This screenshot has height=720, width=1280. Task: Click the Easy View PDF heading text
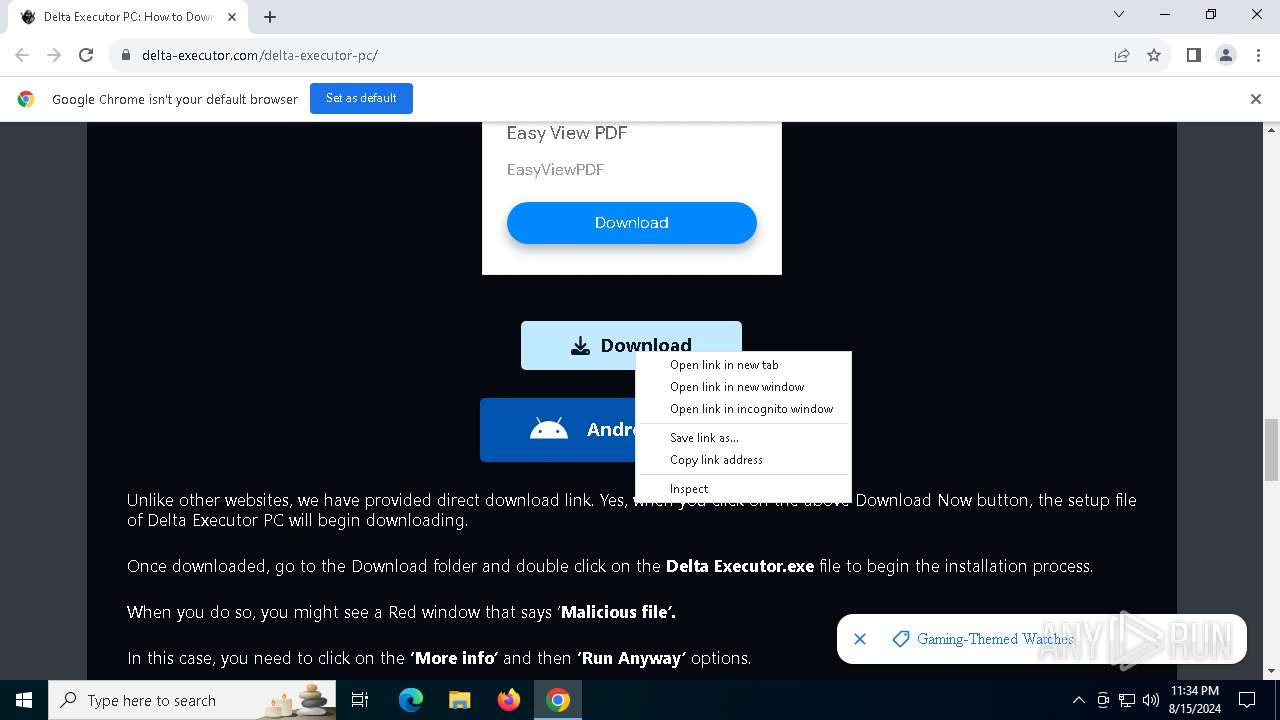pos(567,133)
